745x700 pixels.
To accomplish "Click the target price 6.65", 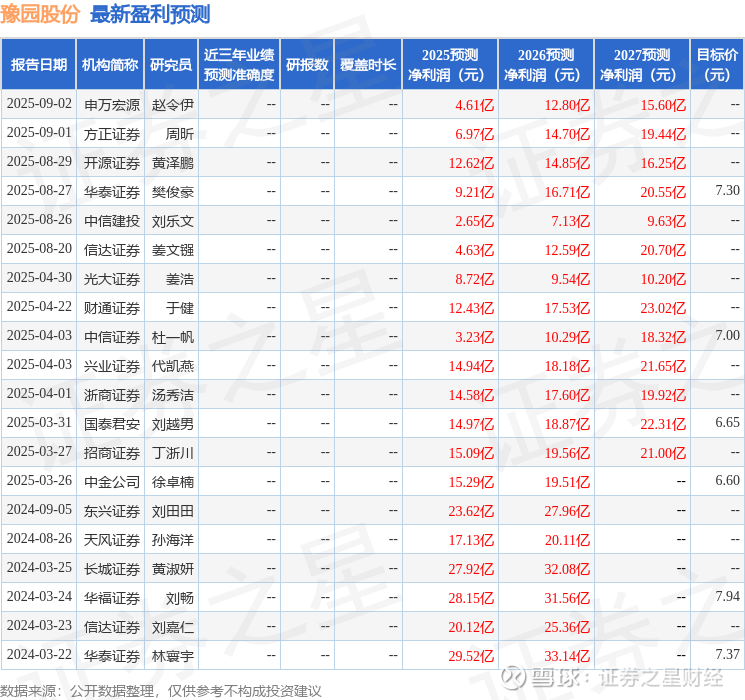I will tap(727, 422).
